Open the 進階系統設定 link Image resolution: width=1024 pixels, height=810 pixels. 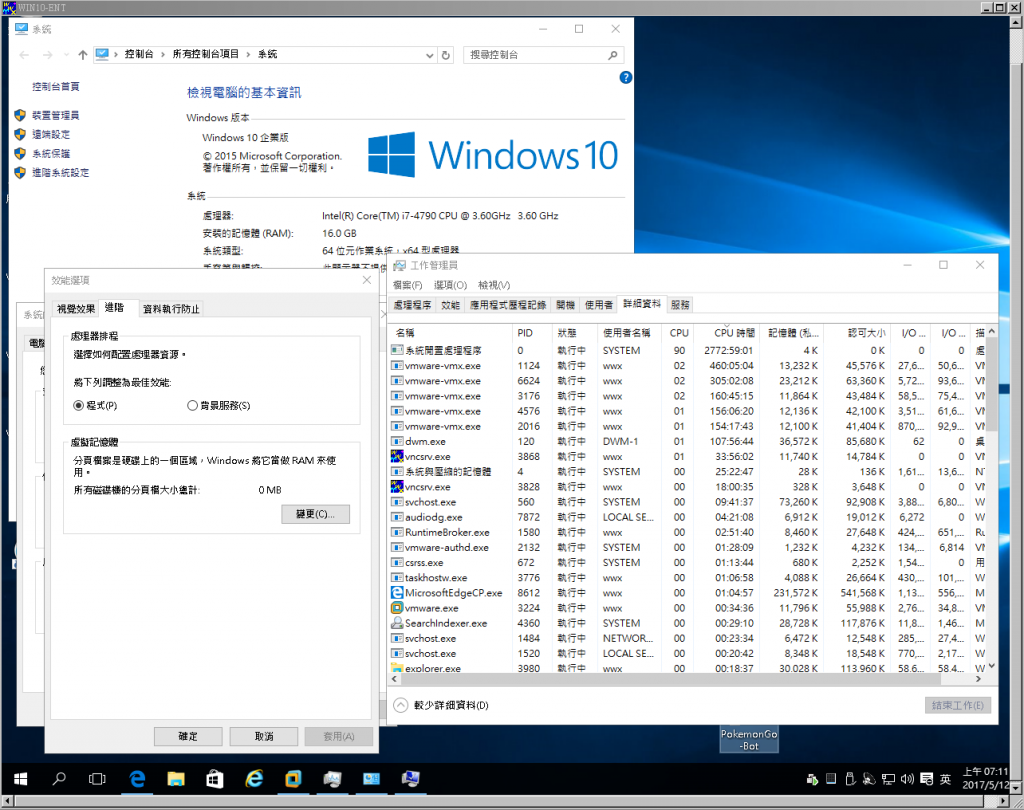[x=61, y=172]
